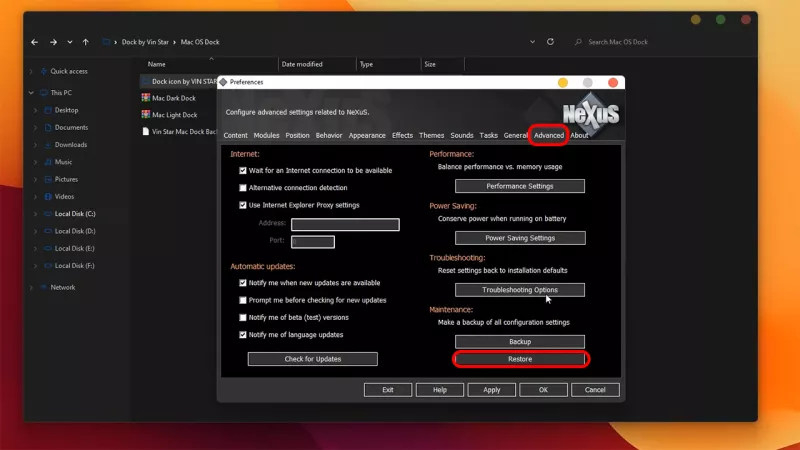Enable Notify me of beta versions
This screenshot has width=800, height=450.
[x=243, y=318]
